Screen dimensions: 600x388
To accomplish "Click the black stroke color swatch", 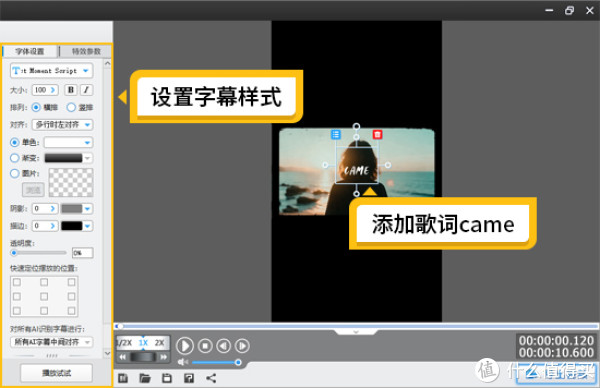I will click(x=72, y=226).
